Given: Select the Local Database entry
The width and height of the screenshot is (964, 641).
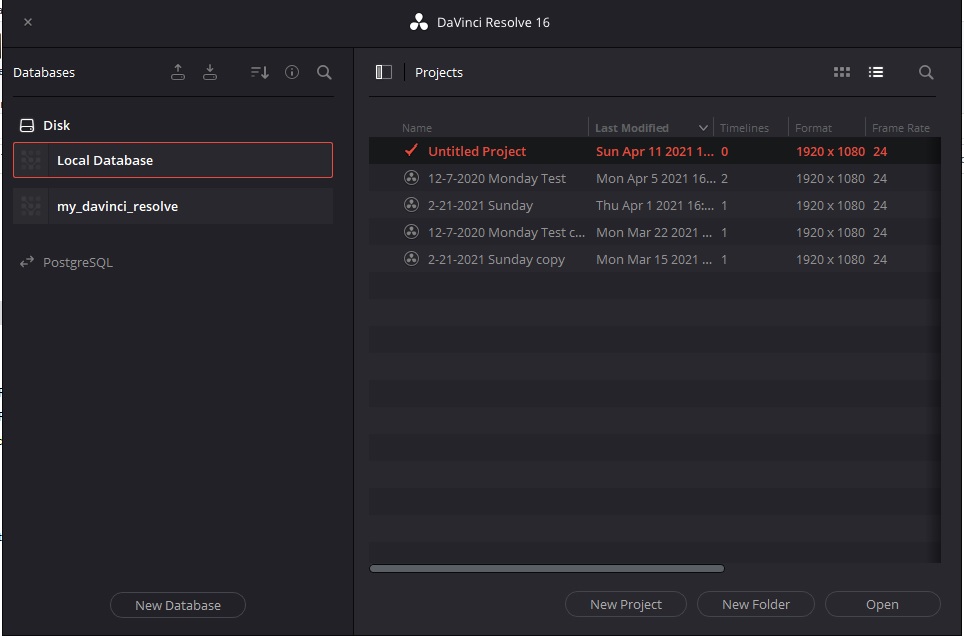Looking at the screenshot, I should coord(173,160).
